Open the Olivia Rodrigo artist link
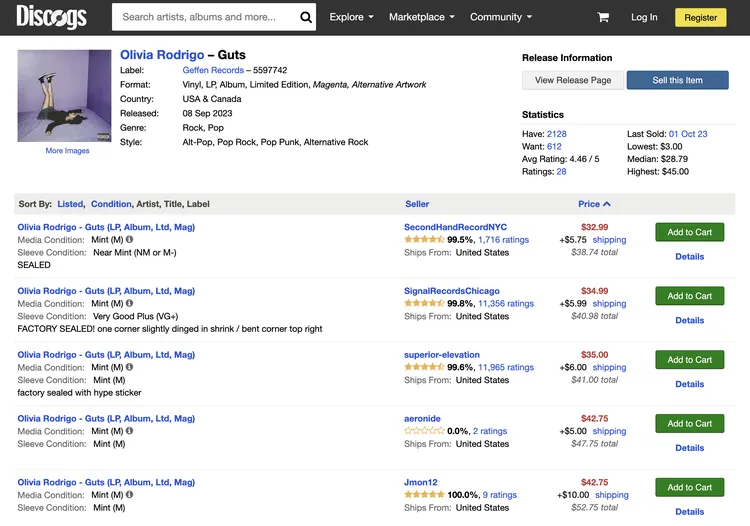 [162, 55]
